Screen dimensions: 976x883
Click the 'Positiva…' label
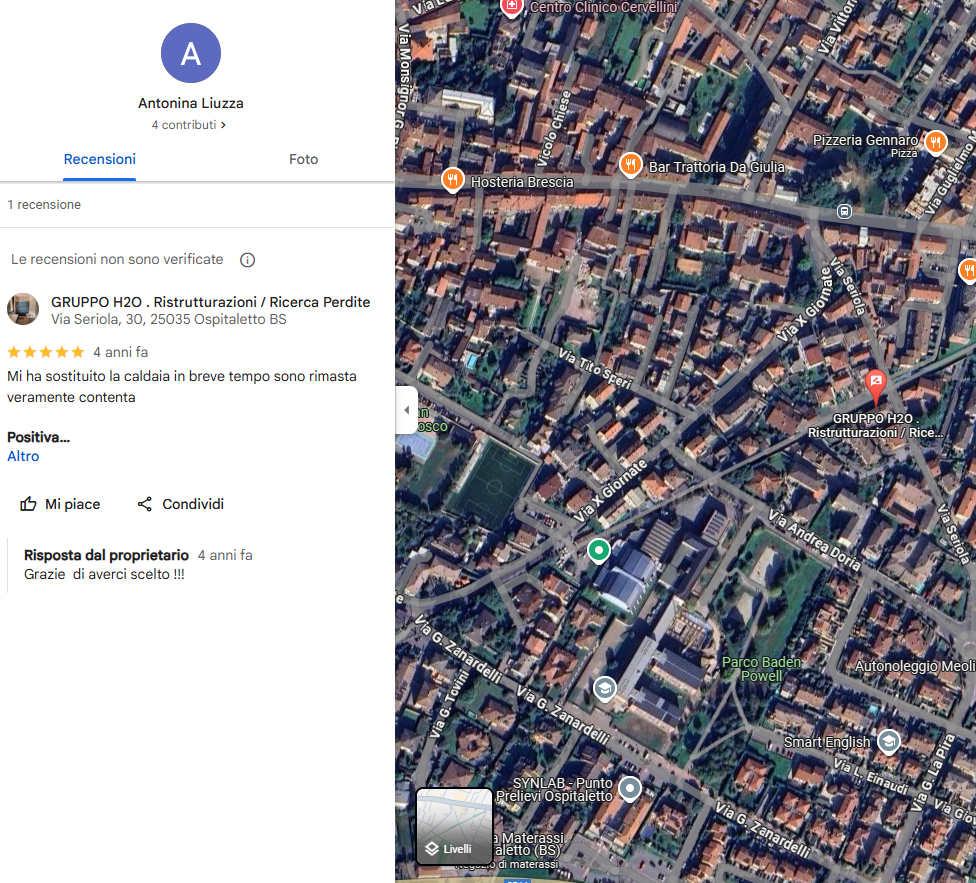click(39, 437)
